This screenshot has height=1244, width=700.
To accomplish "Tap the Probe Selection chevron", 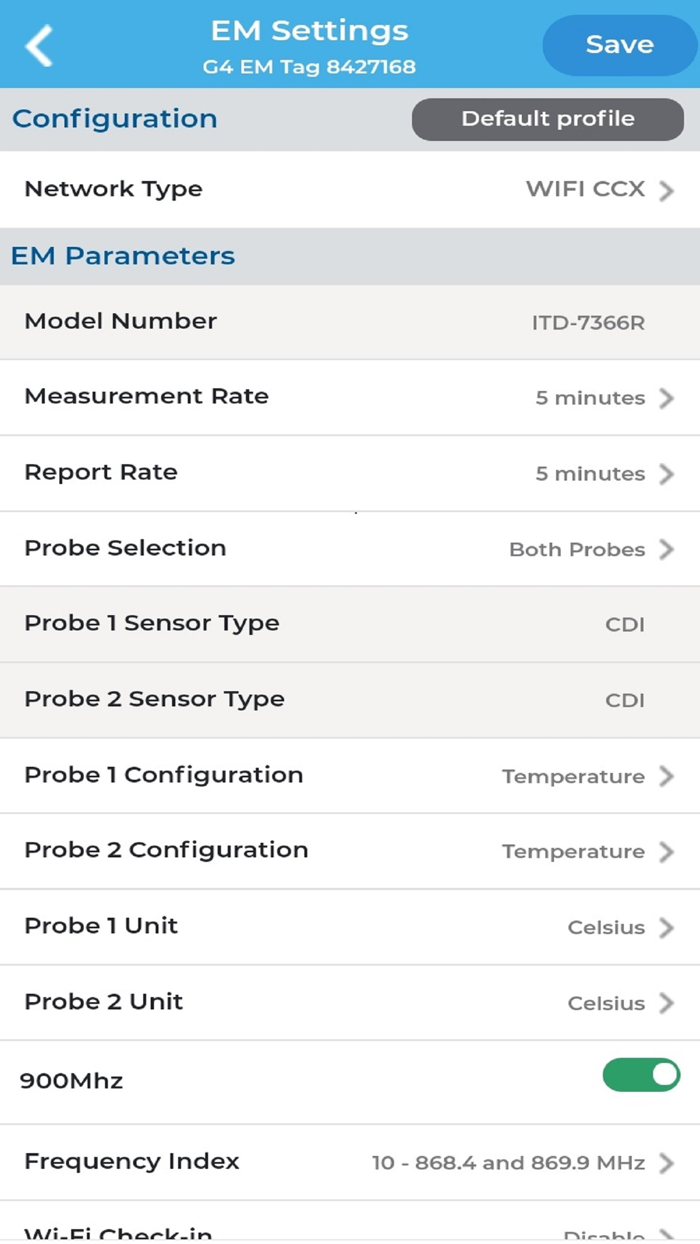I will (667, 550).
